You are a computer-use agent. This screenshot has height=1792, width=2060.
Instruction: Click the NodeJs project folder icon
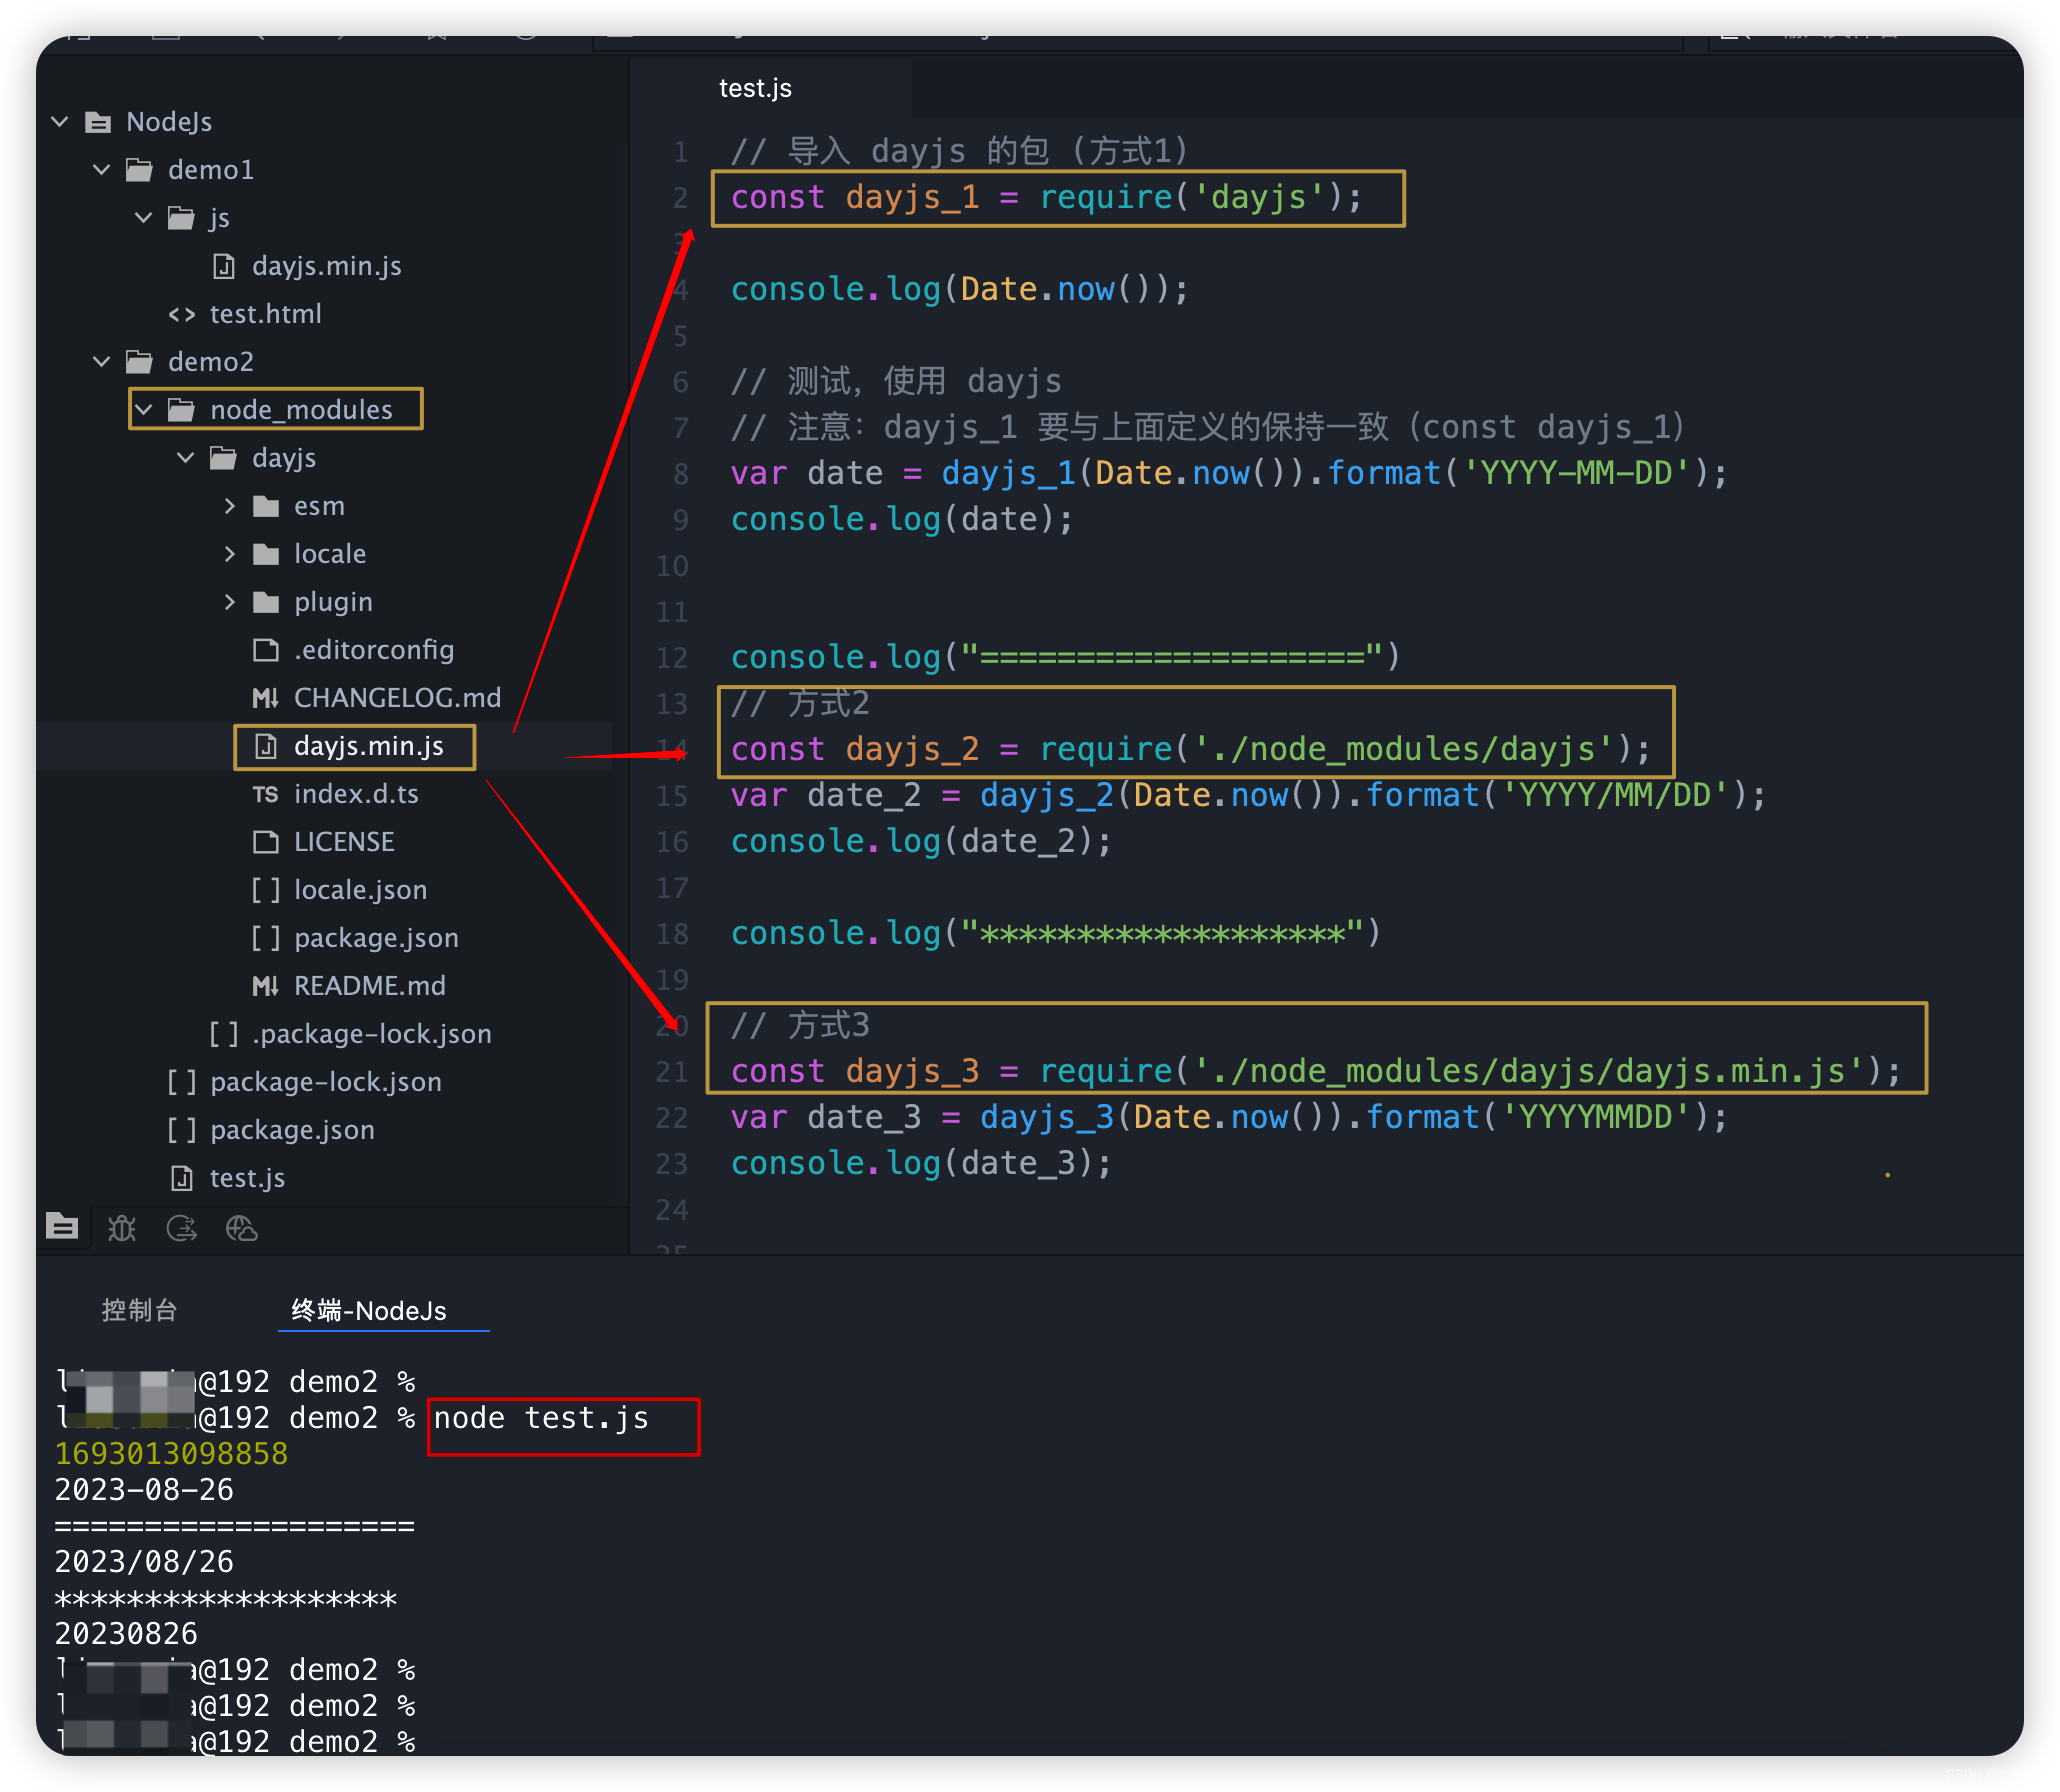tap(98, 122)
